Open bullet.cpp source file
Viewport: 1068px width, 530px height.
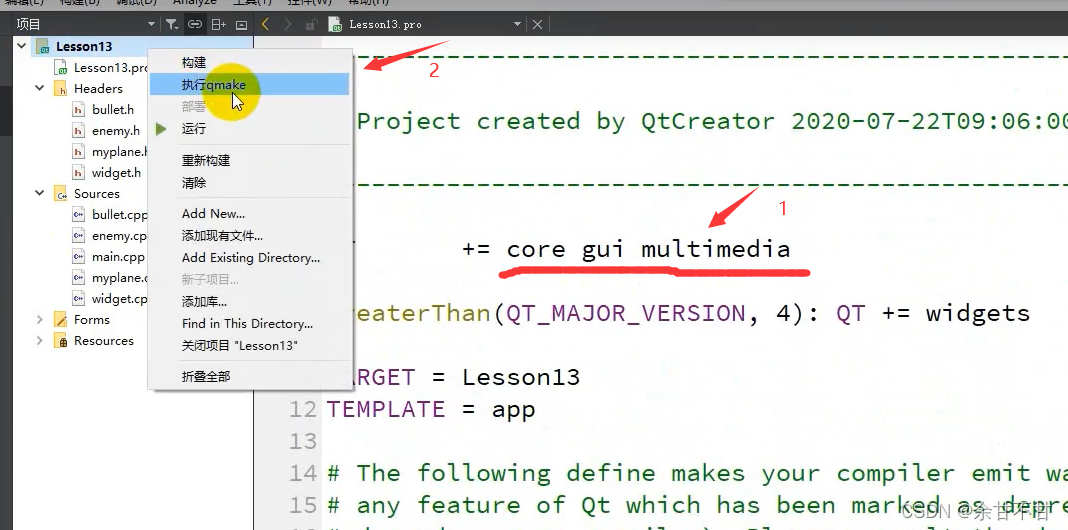[x=120, y=215]
